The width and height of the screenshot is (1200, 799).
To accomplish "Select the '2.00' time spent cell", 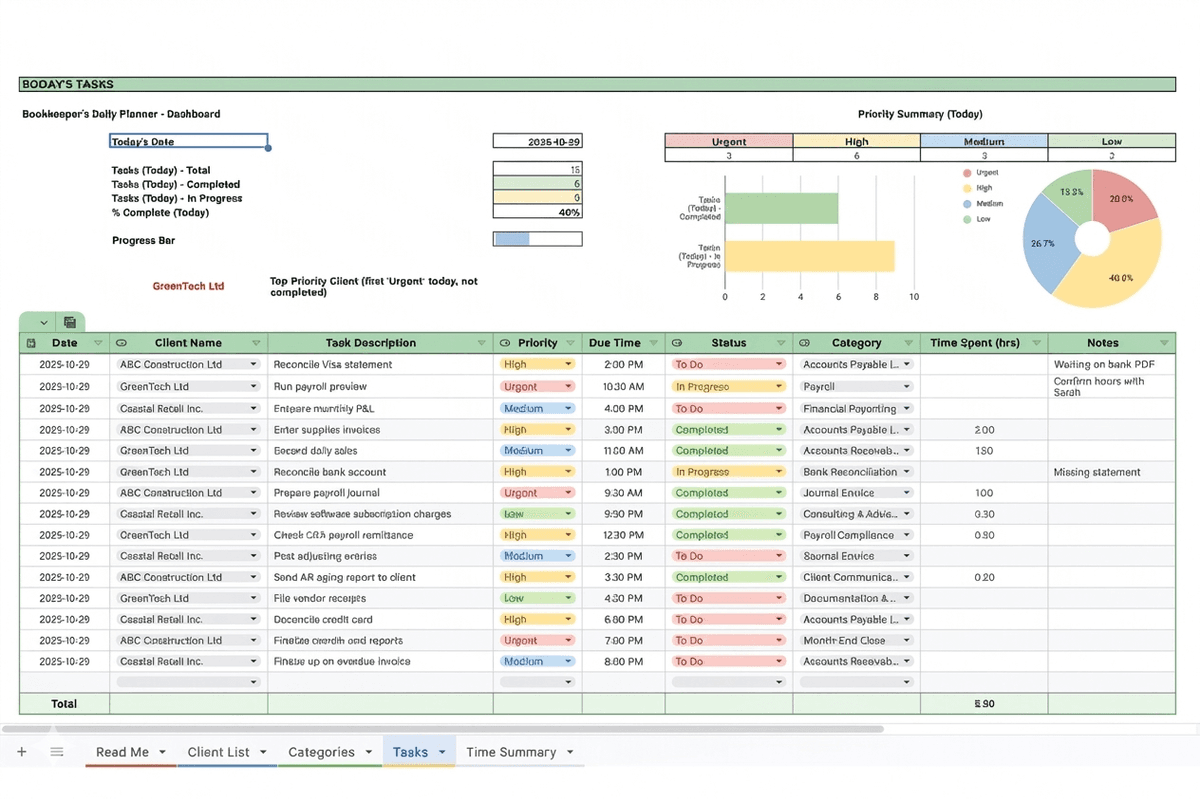I will [984, 430].
